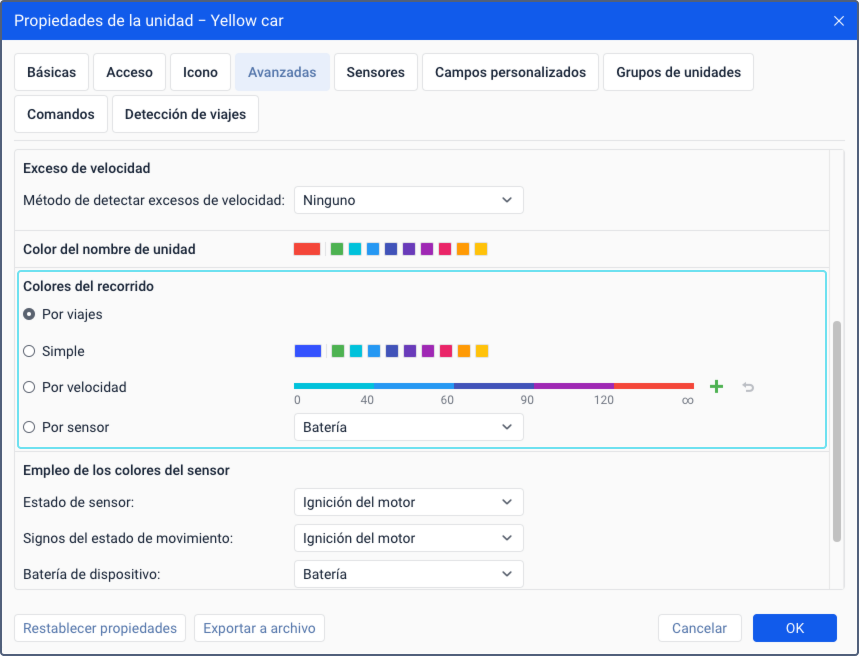Enable the Por sensor track color option
The width and height of the screenshot is (859, 656).
29,427
